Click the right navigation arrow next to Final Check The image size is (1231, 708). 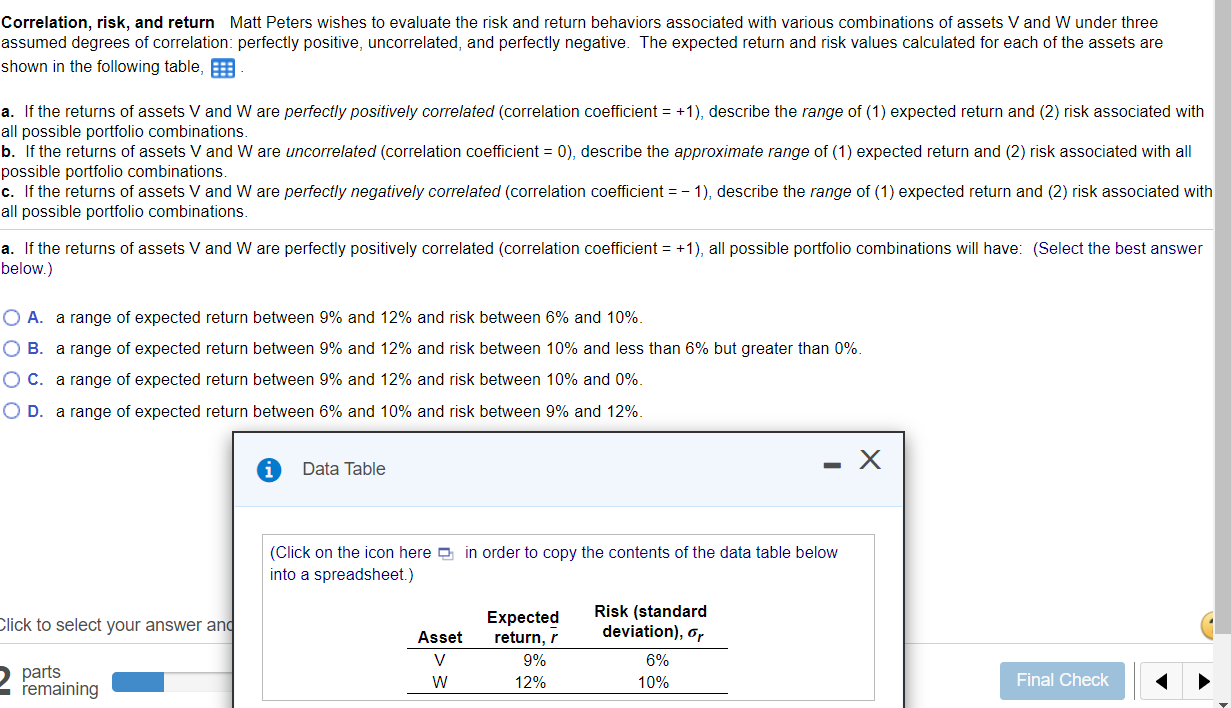coord(1203,680)
